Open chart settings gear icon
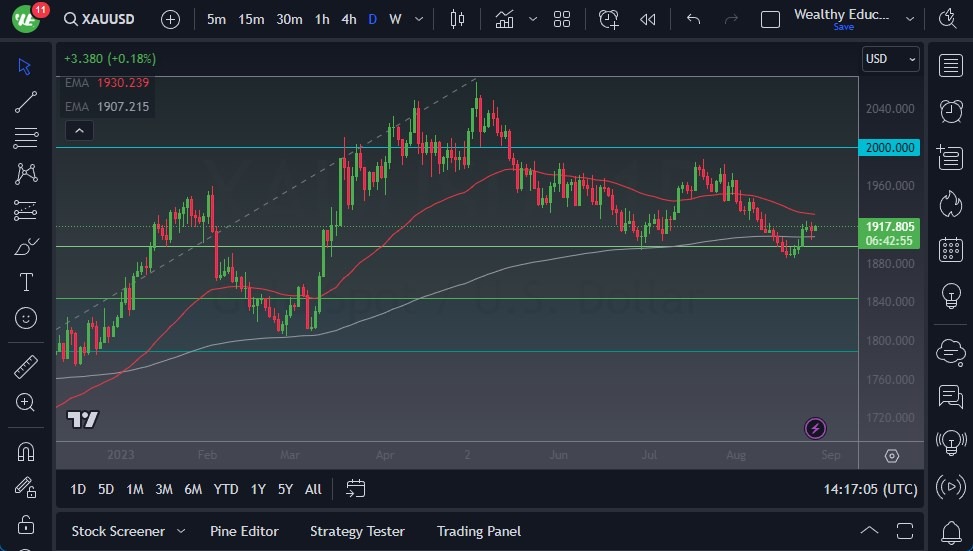Screen dimensions: 973x551 coord(892,456)
